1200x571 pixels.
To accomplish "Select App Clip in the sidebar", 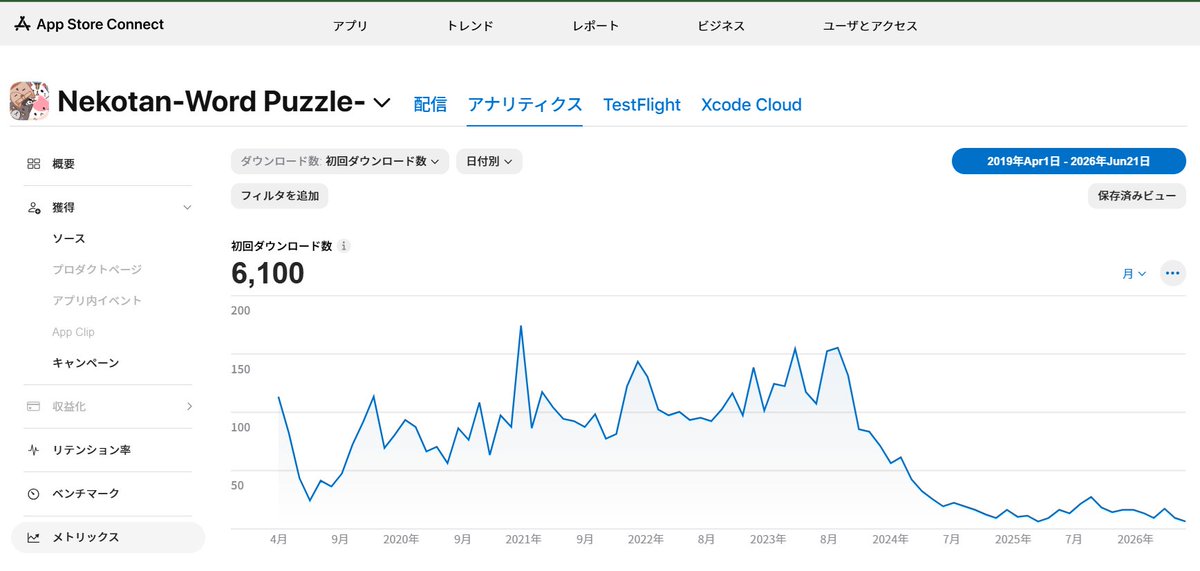I will point(73,332).
